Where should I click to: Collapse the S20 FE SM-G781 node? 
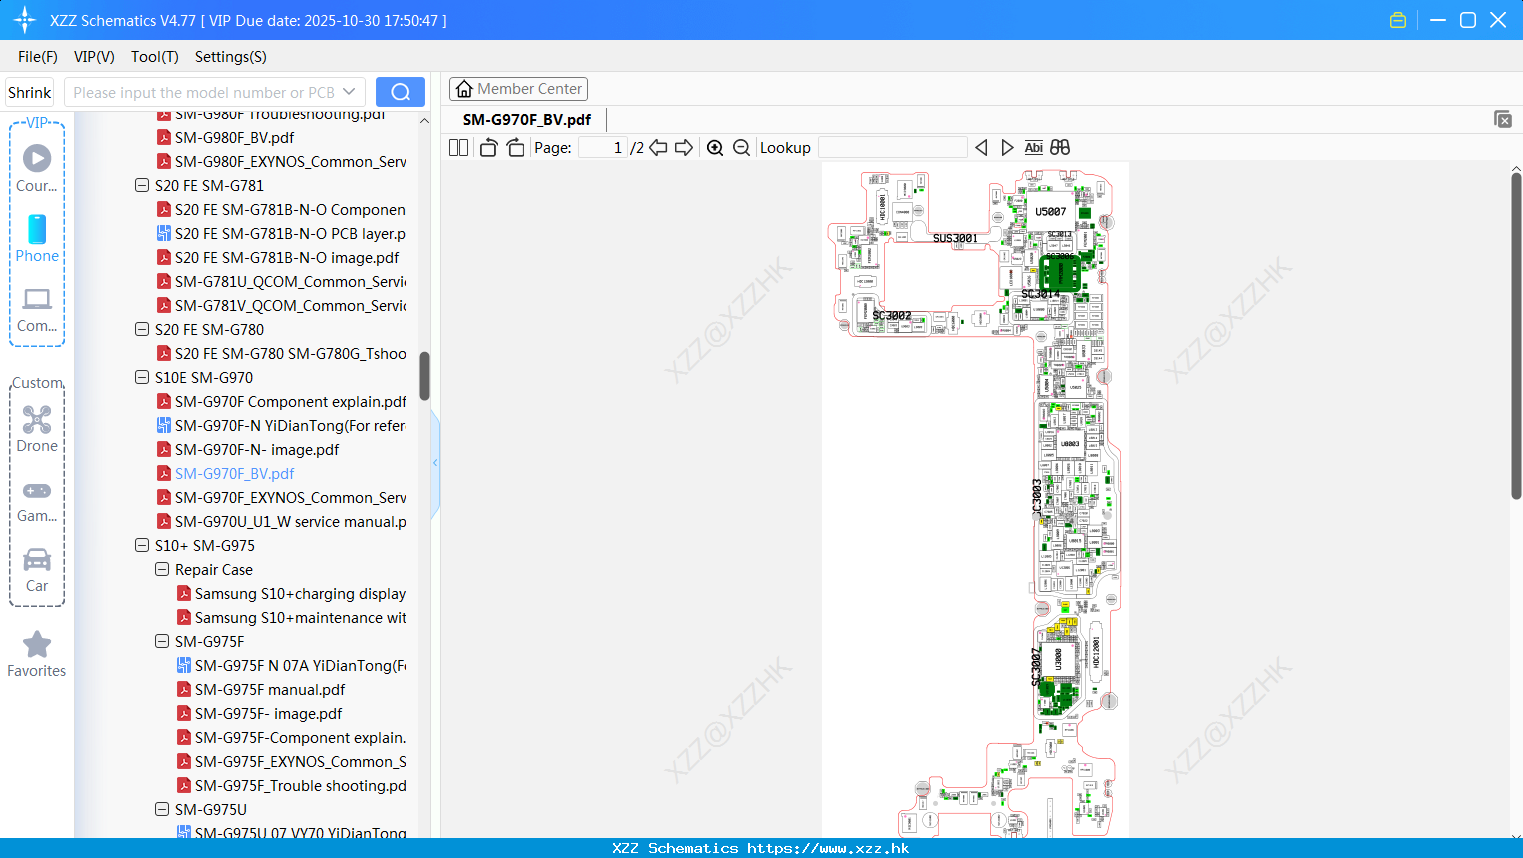pos(142,185)
